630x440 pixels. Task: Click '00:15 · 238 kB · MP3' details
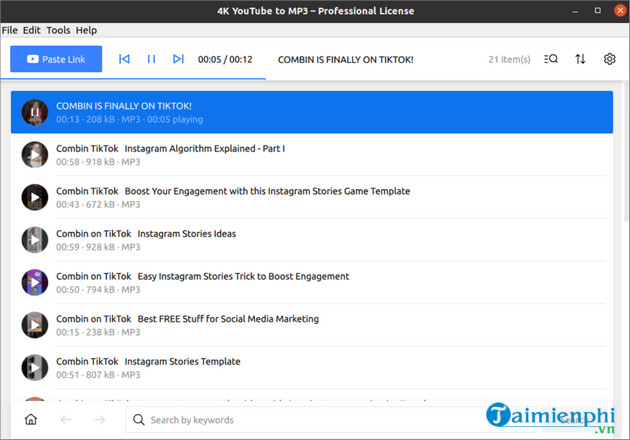pyautogui.click(x=98, y=332)
